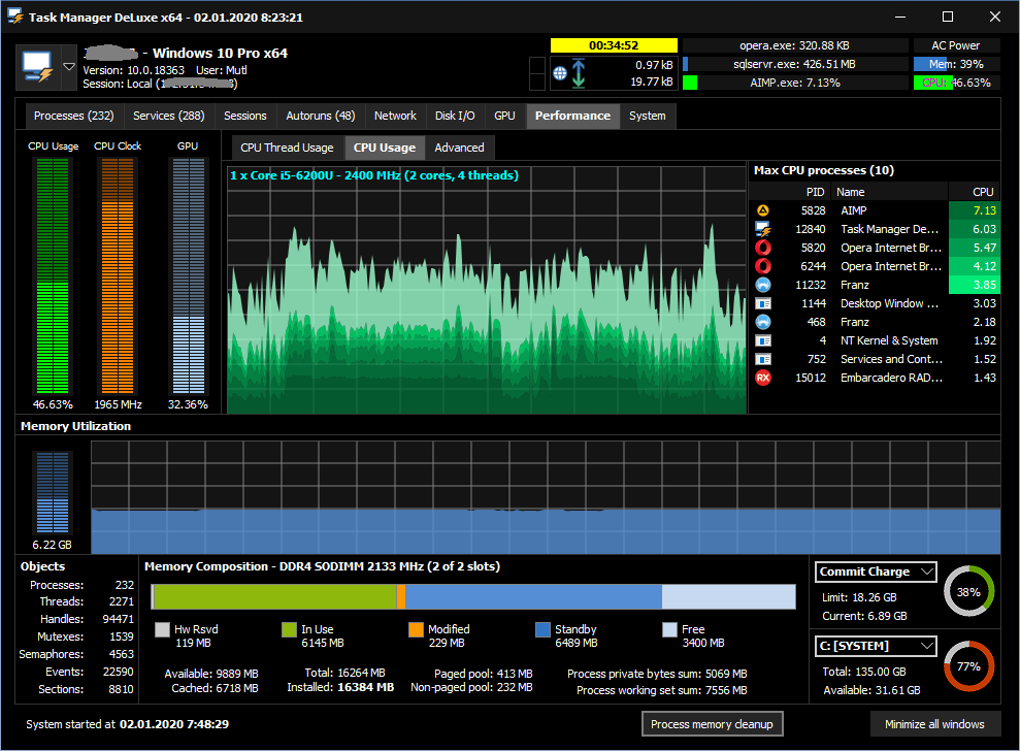Viewport: 1020px width, 751px height.
Task: Click the green In Use legend swatch
Action: click(289, 630)
